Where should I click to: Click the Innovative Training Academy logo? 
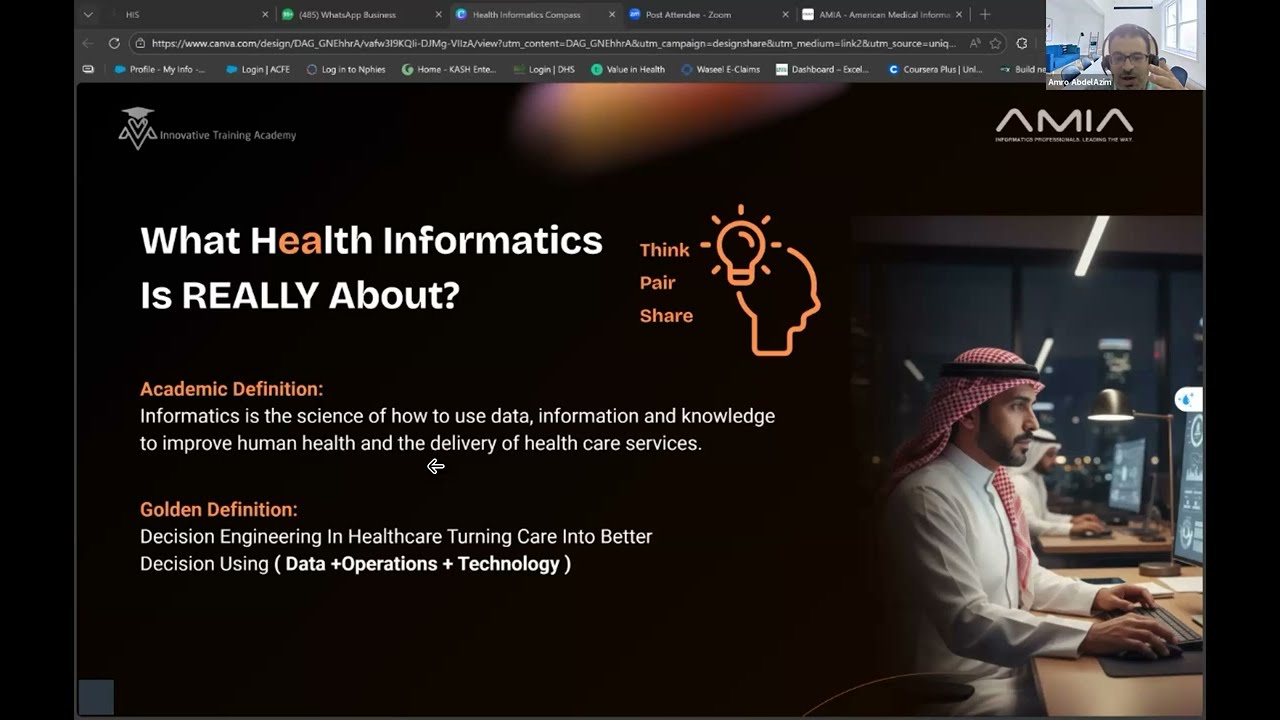[x=207, y=129]
